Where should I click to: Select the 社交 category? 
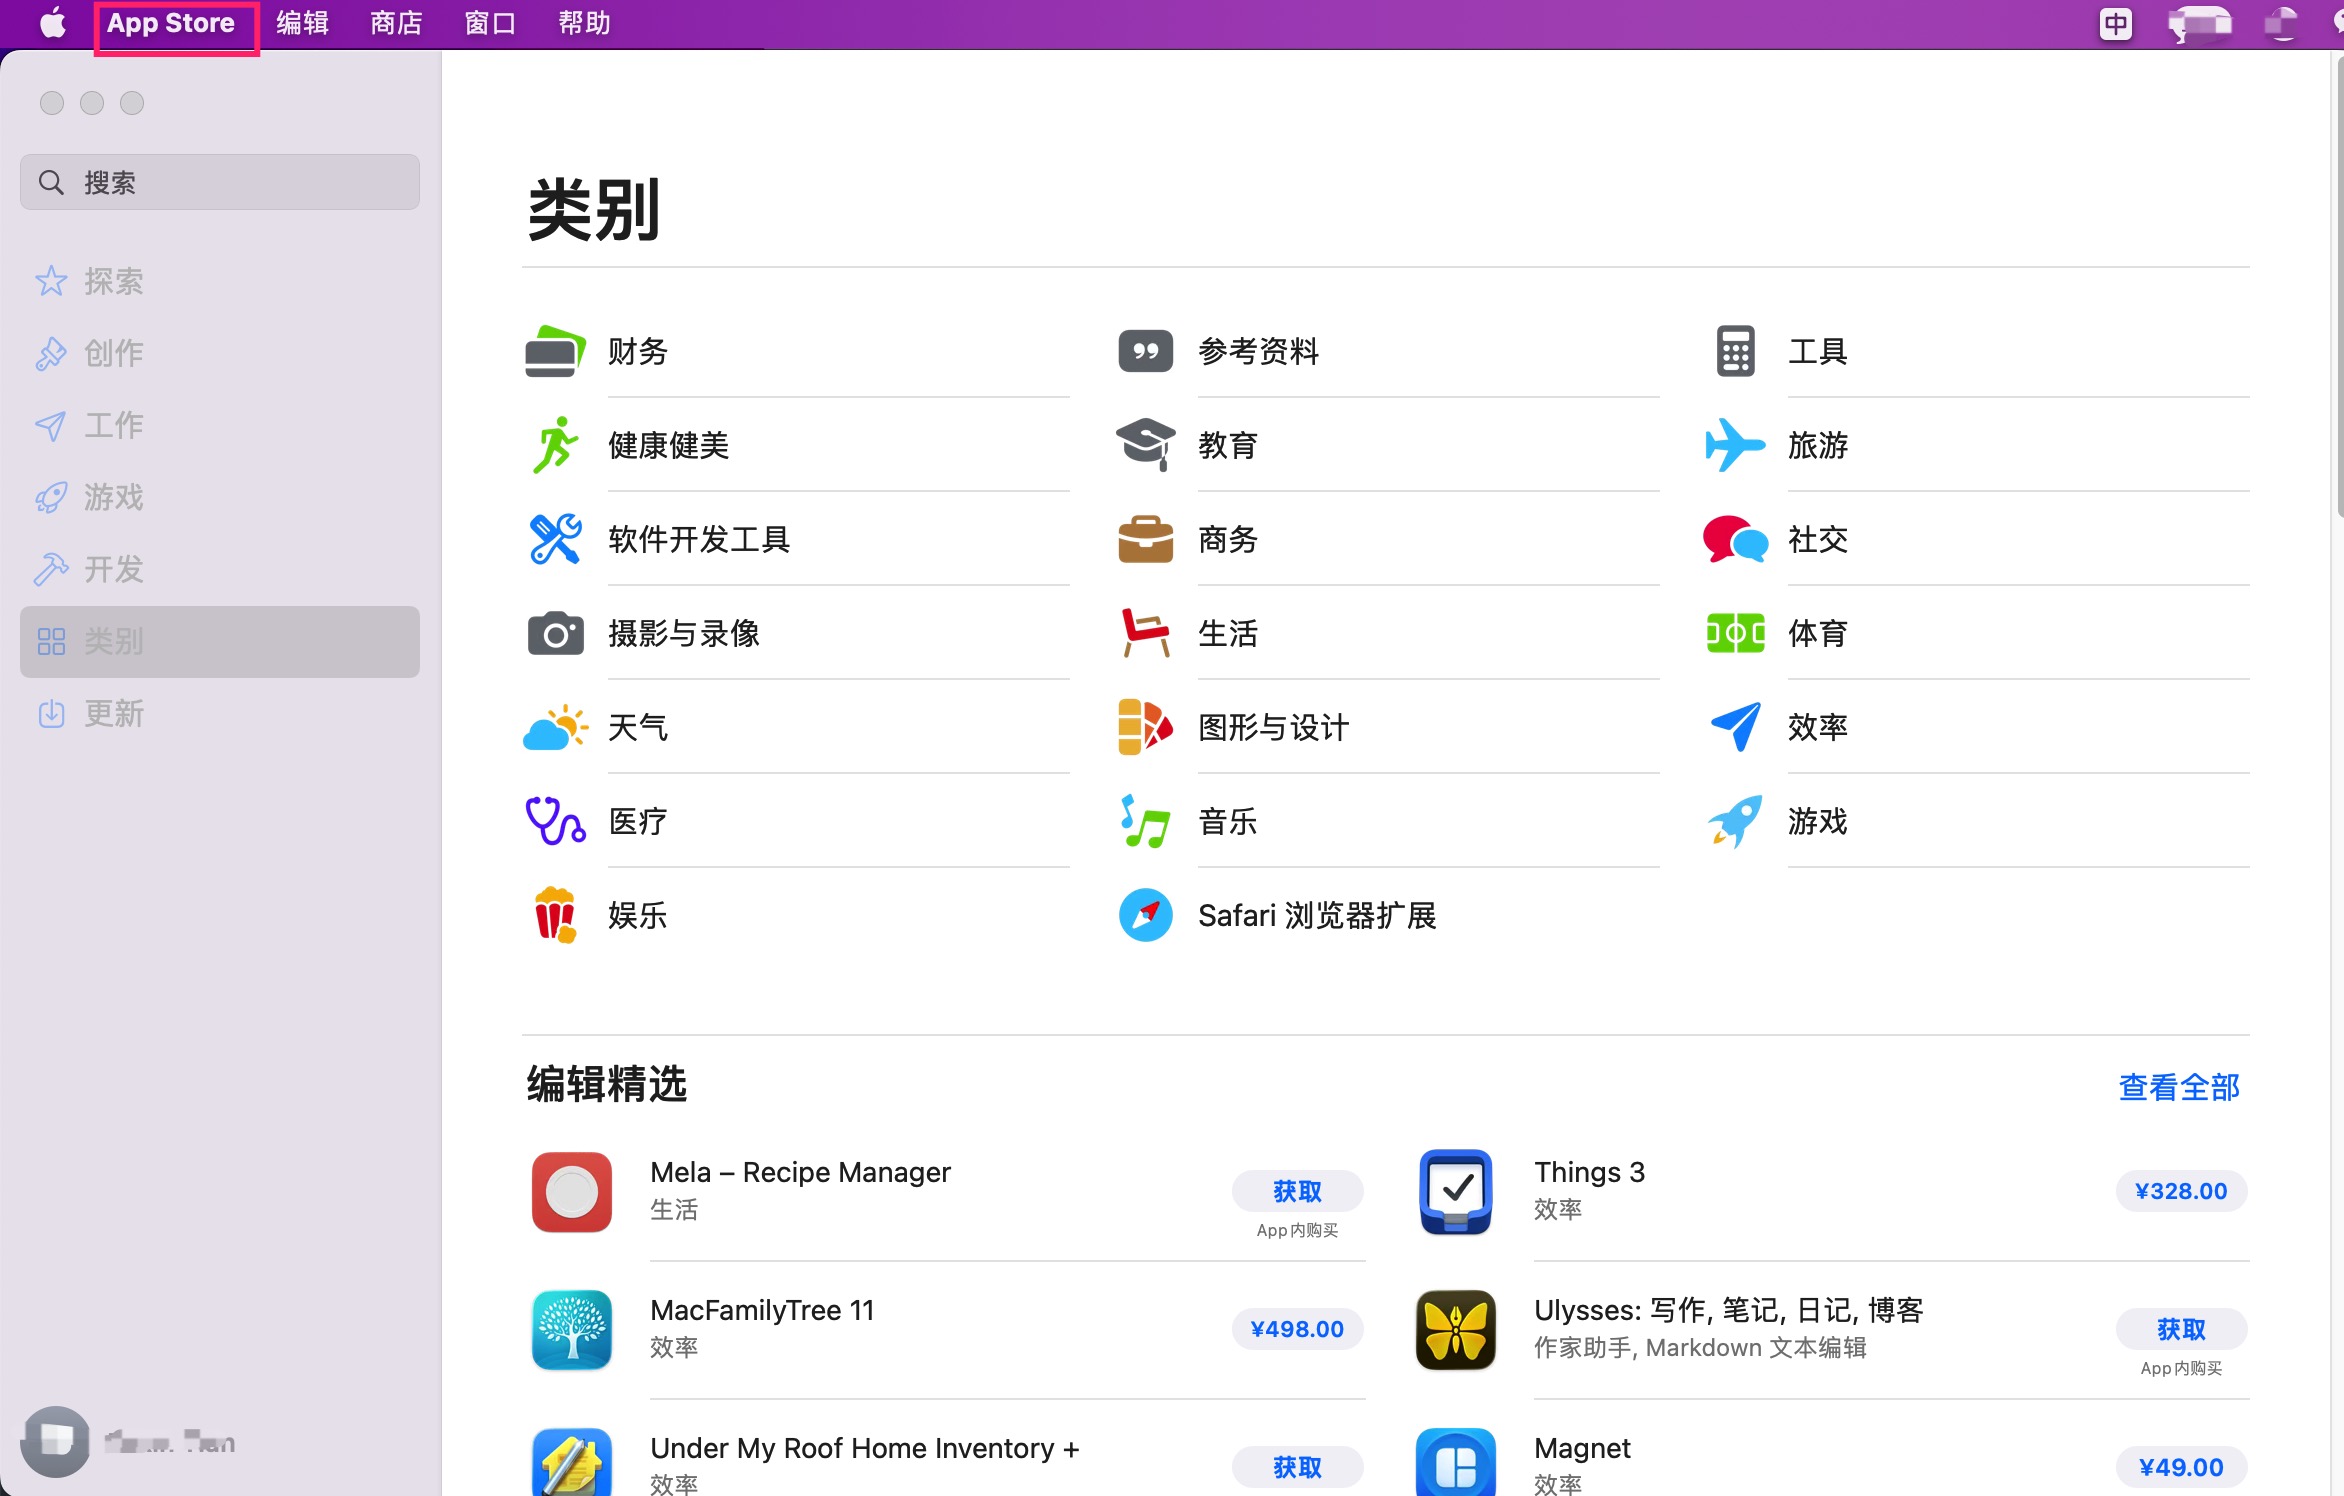click(1817, 539)
